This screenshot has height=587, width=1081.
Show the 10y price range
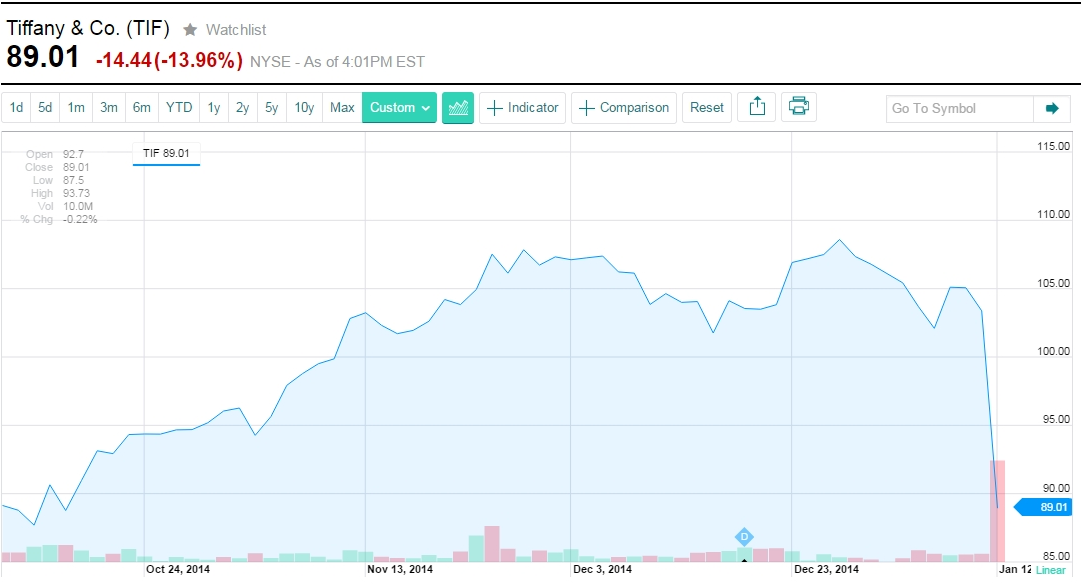(304, 108)
